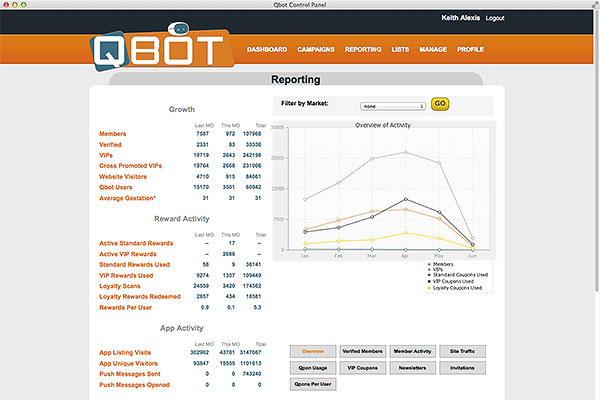Go to the Reporting menu item
Image resolution: width=600 pixels, height=400 pixels.
click(x=363, y=49)
